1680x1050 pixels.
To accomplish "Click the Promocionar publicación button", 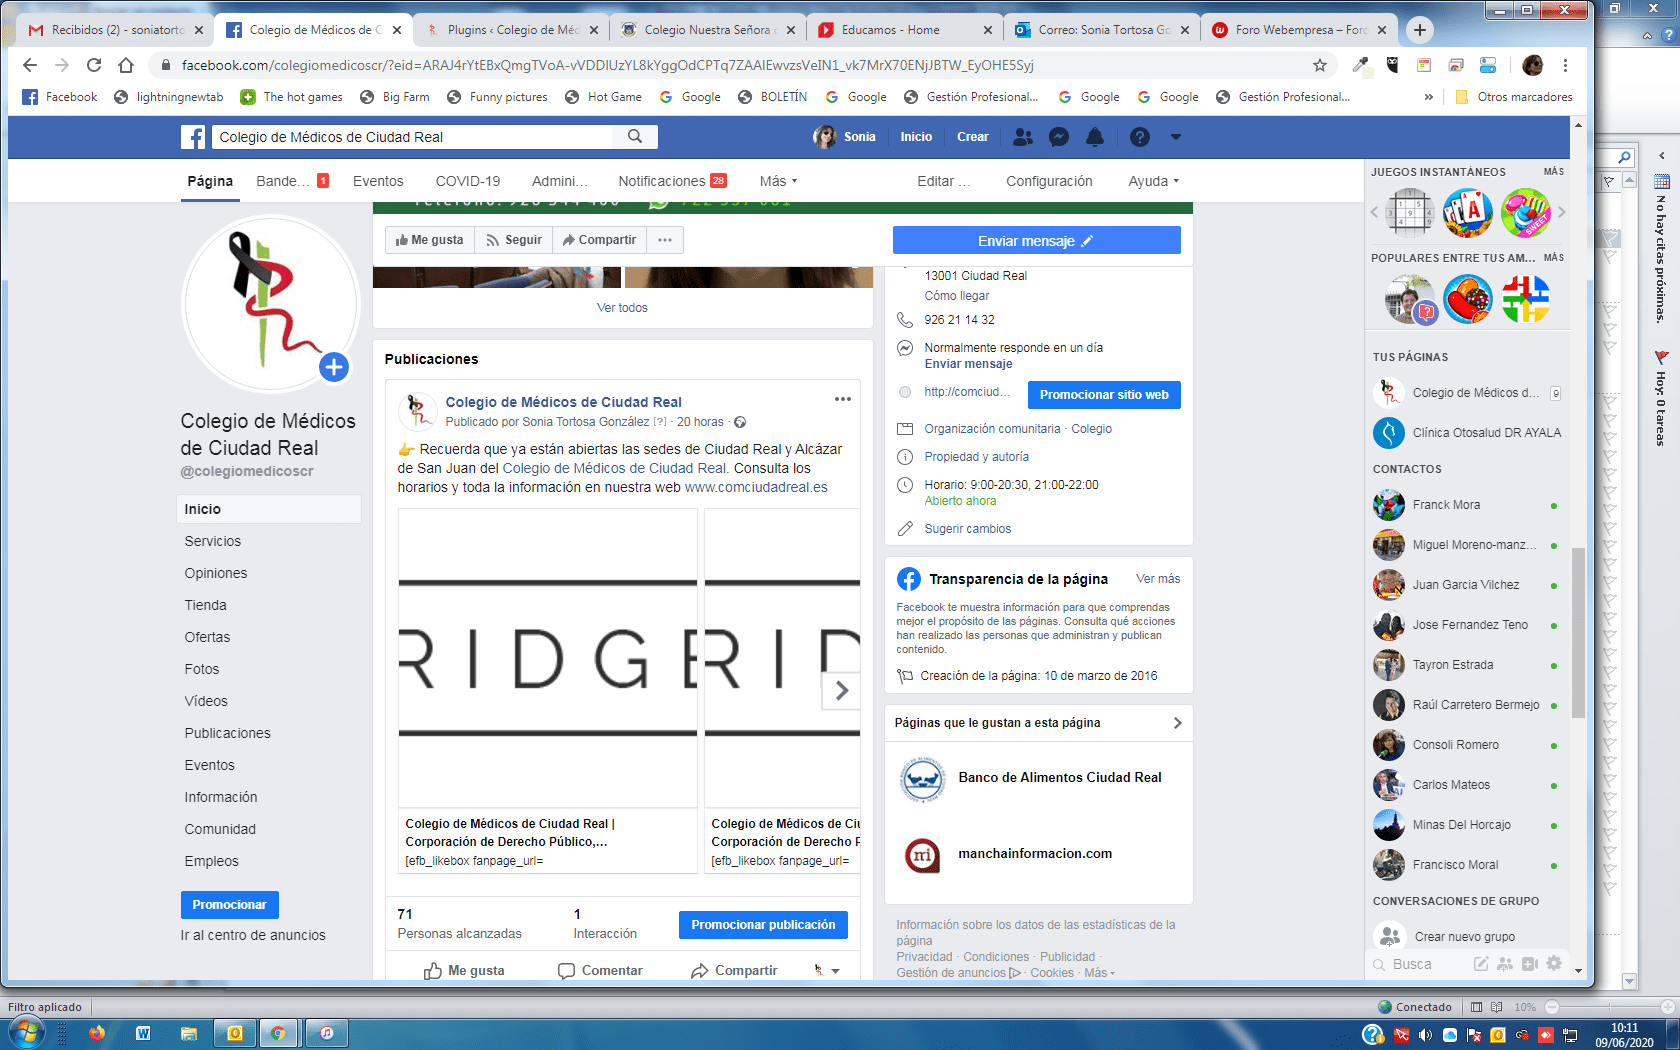I will [763, 925].
